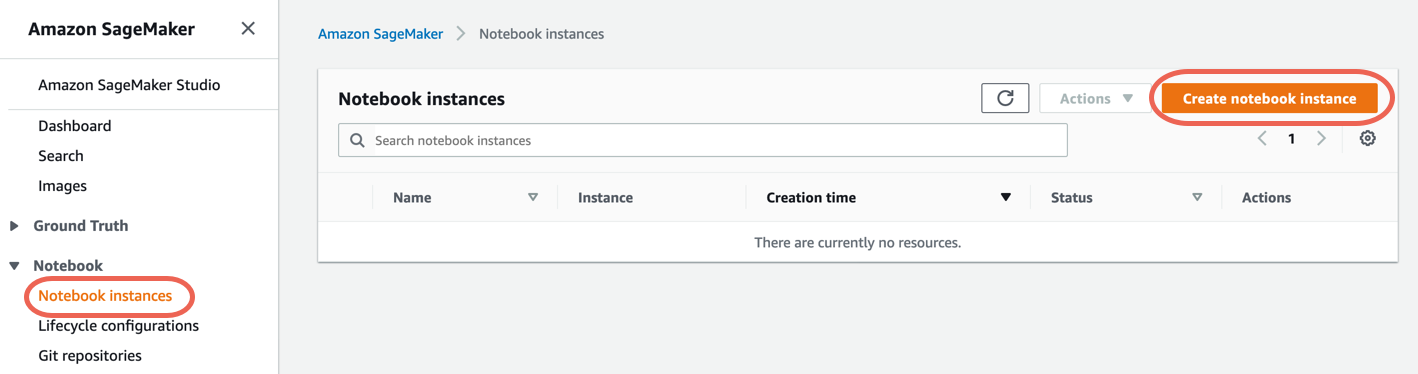Open Lifecycle configurations page
This screenshot has height=374, width=1418.
118,326
